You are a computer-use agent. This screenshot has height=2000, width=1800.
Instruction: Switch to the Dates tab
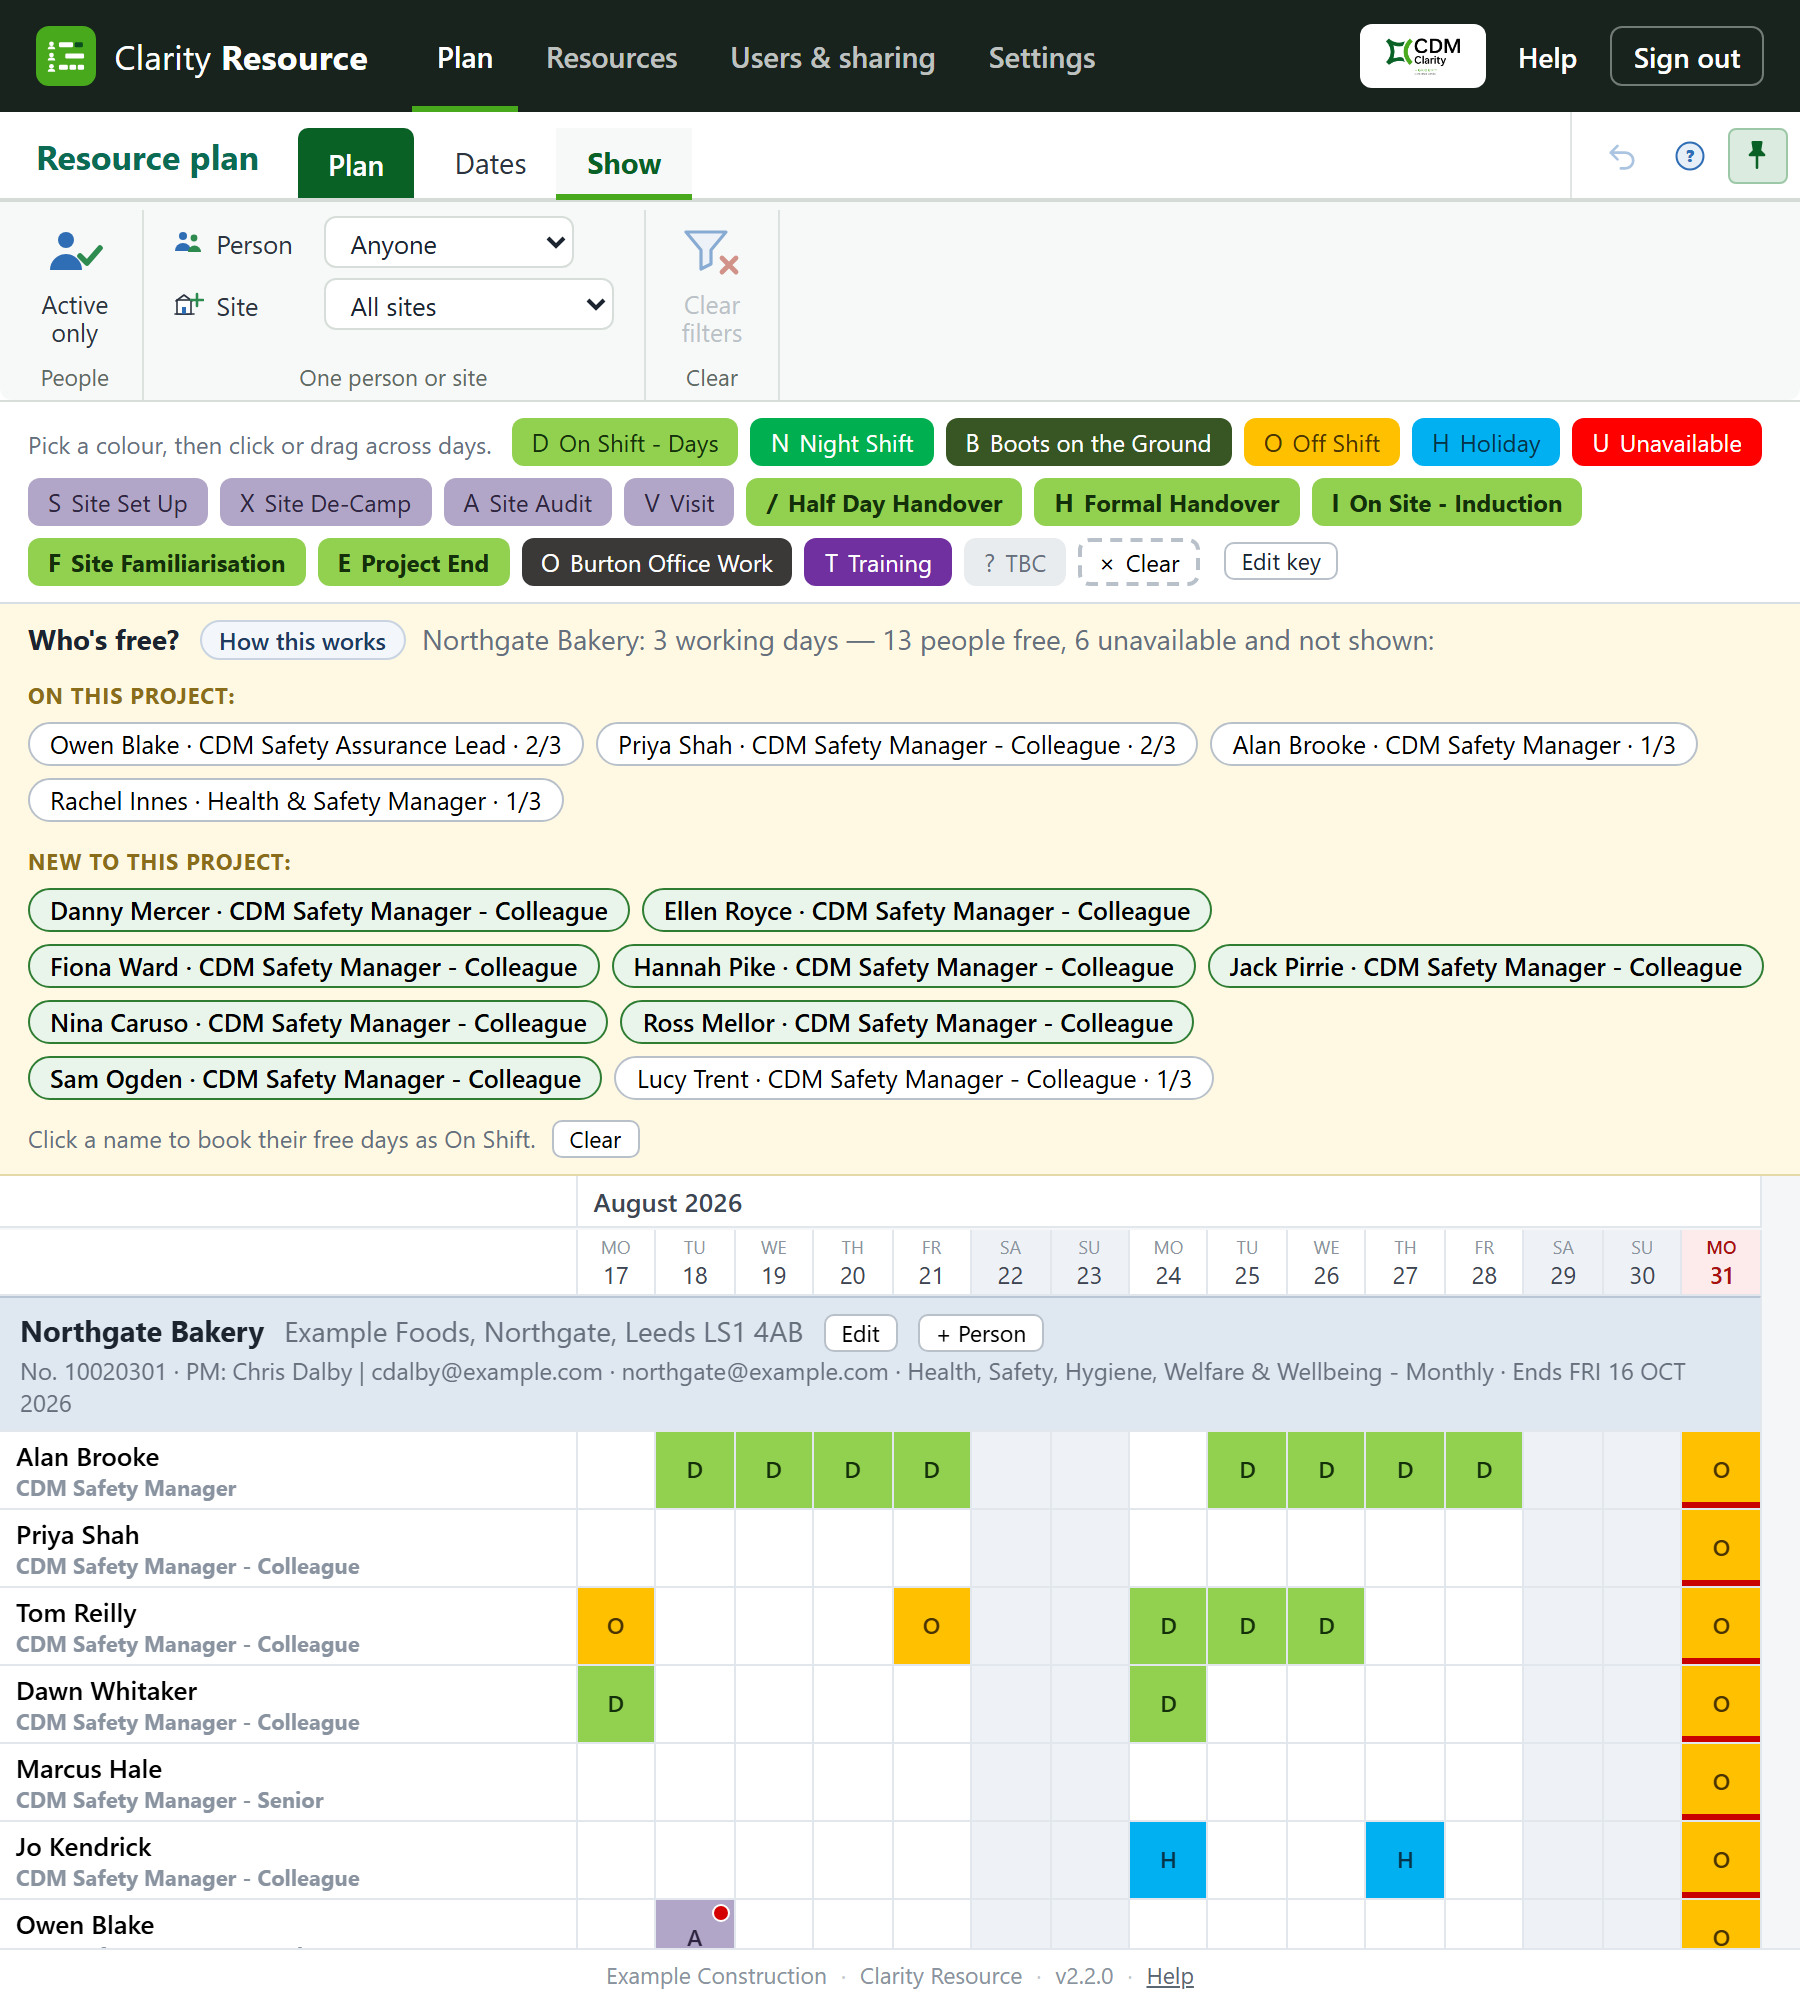(x=490, y=164)
